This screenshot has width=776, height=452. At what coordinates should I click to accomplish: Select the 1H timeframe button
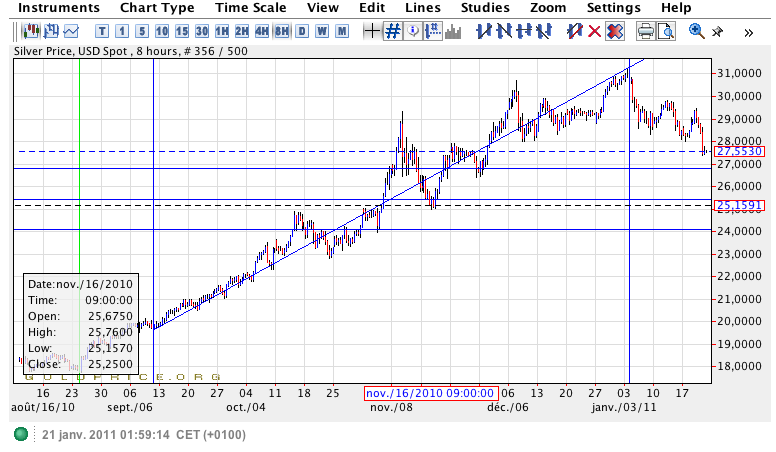(x=221, y=31)
